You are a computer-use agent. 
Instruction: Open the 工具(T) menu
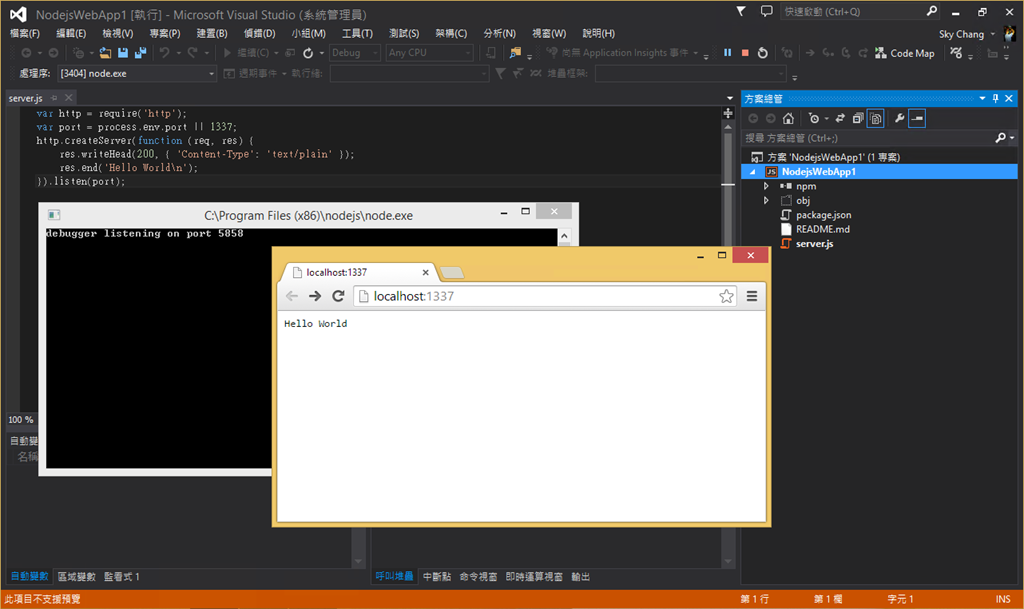tap(357, 33)
